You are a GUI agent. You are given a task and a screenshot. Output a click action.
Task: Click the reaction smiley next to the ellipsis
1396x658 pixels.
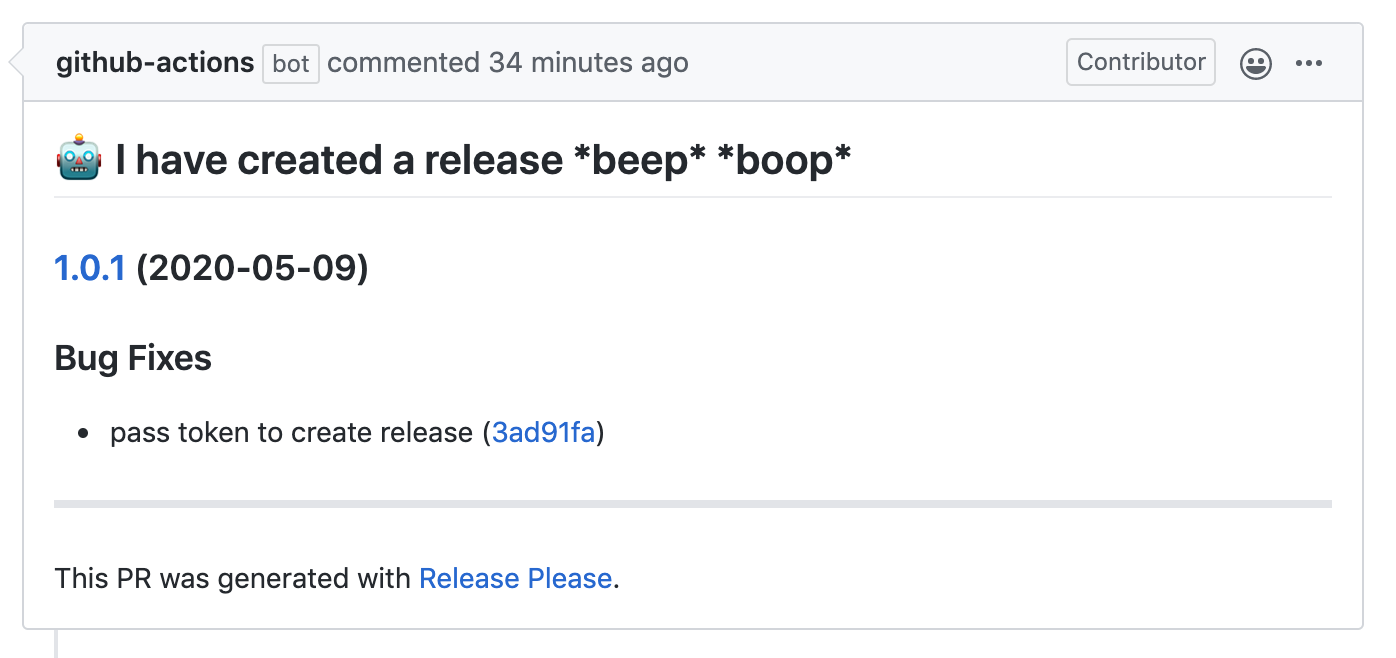(1255, 62)
